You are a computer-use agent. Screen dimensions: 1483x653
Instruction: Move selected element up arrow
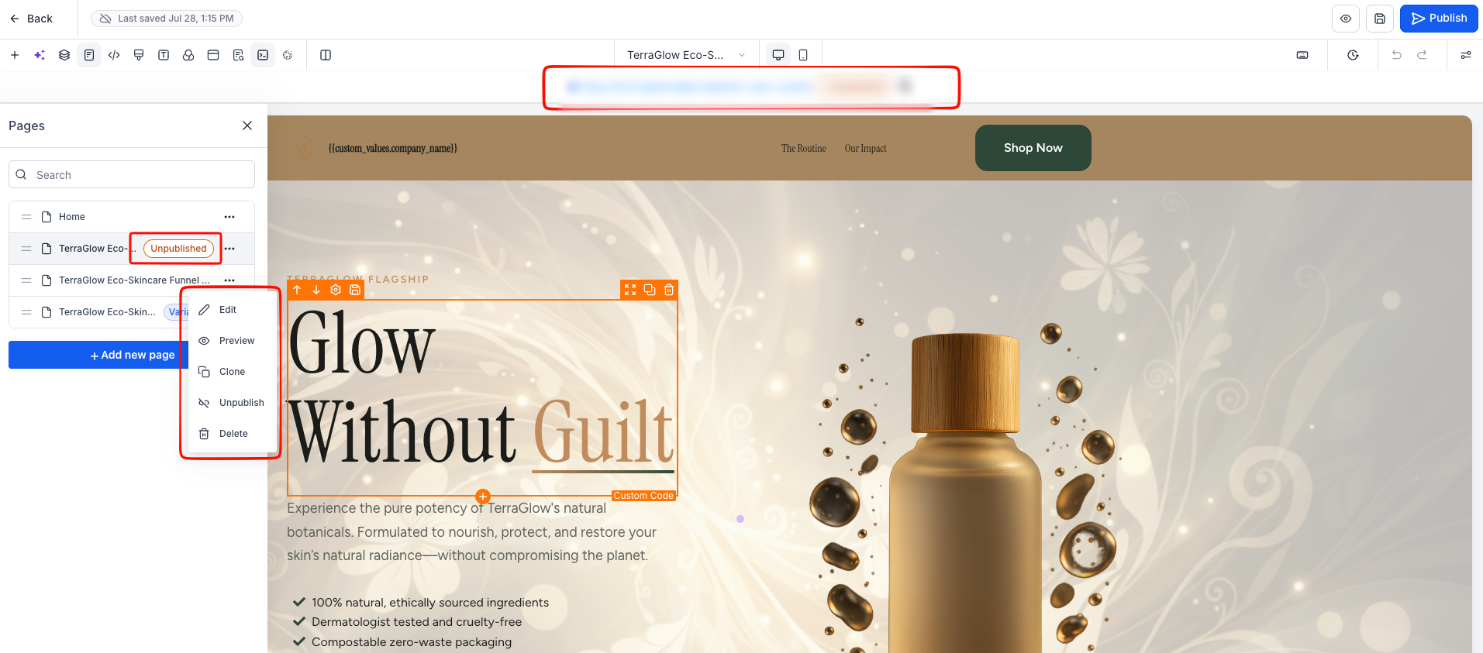[x=297, y=290]
